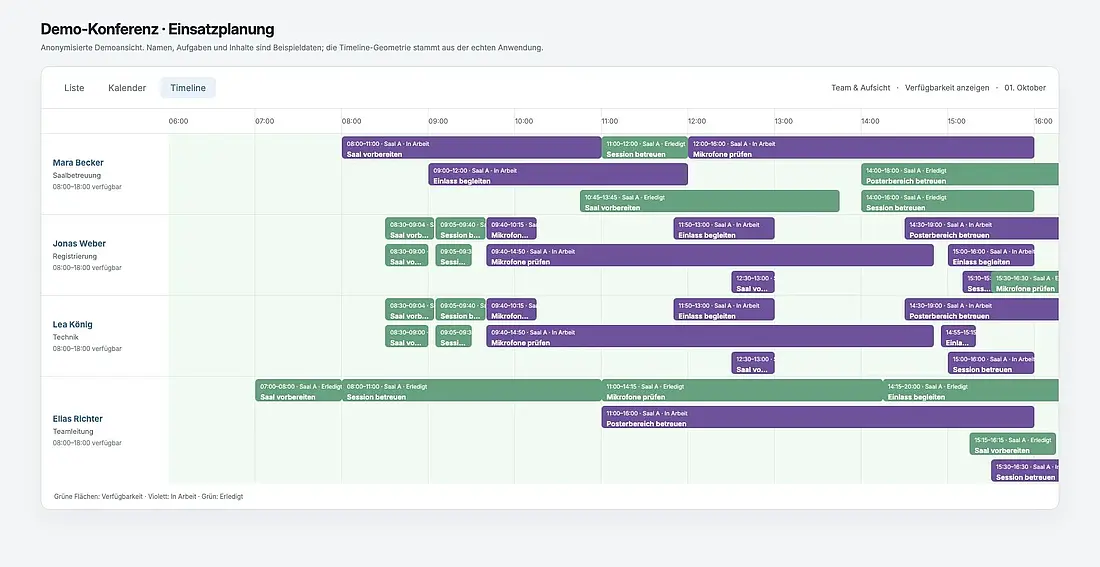Screen dimensions: 1100x567
Task: Click the 15:00 time column header
Action: coord(957,121)
